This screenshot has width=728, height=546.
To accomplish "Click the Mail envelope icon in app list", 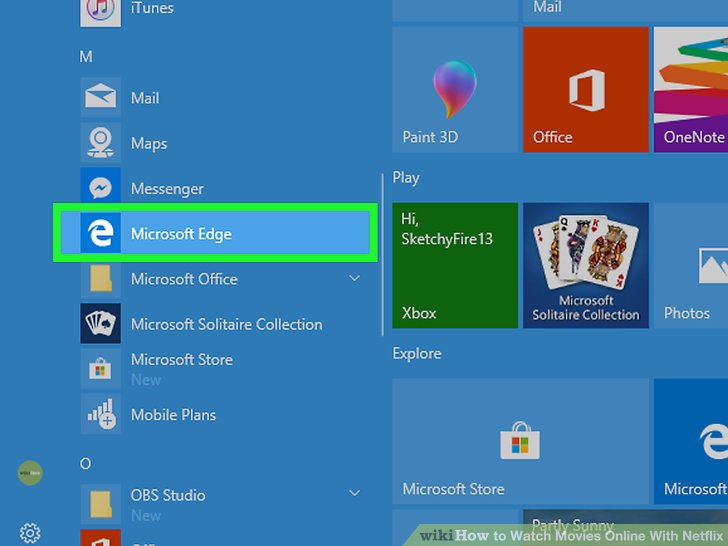I will (x=100, y=97).
